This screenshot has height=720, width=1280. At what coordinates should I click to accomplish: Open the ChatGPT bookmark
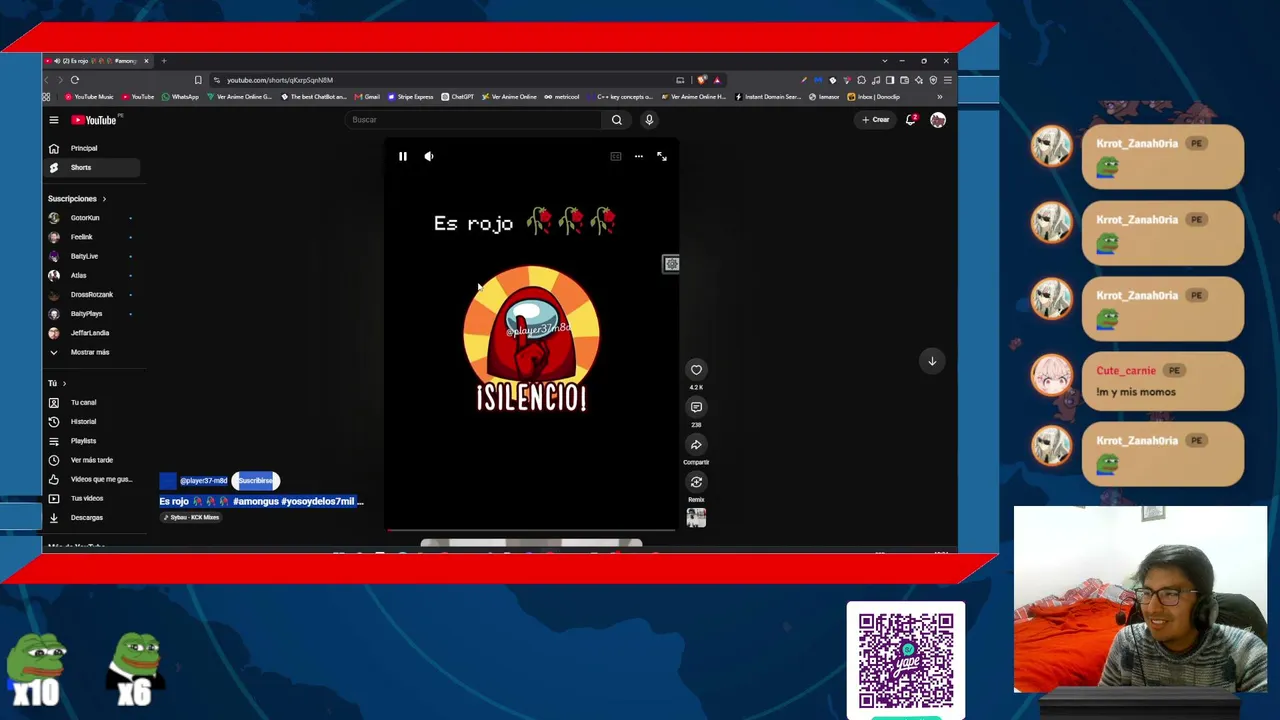(x=458, y=97)
